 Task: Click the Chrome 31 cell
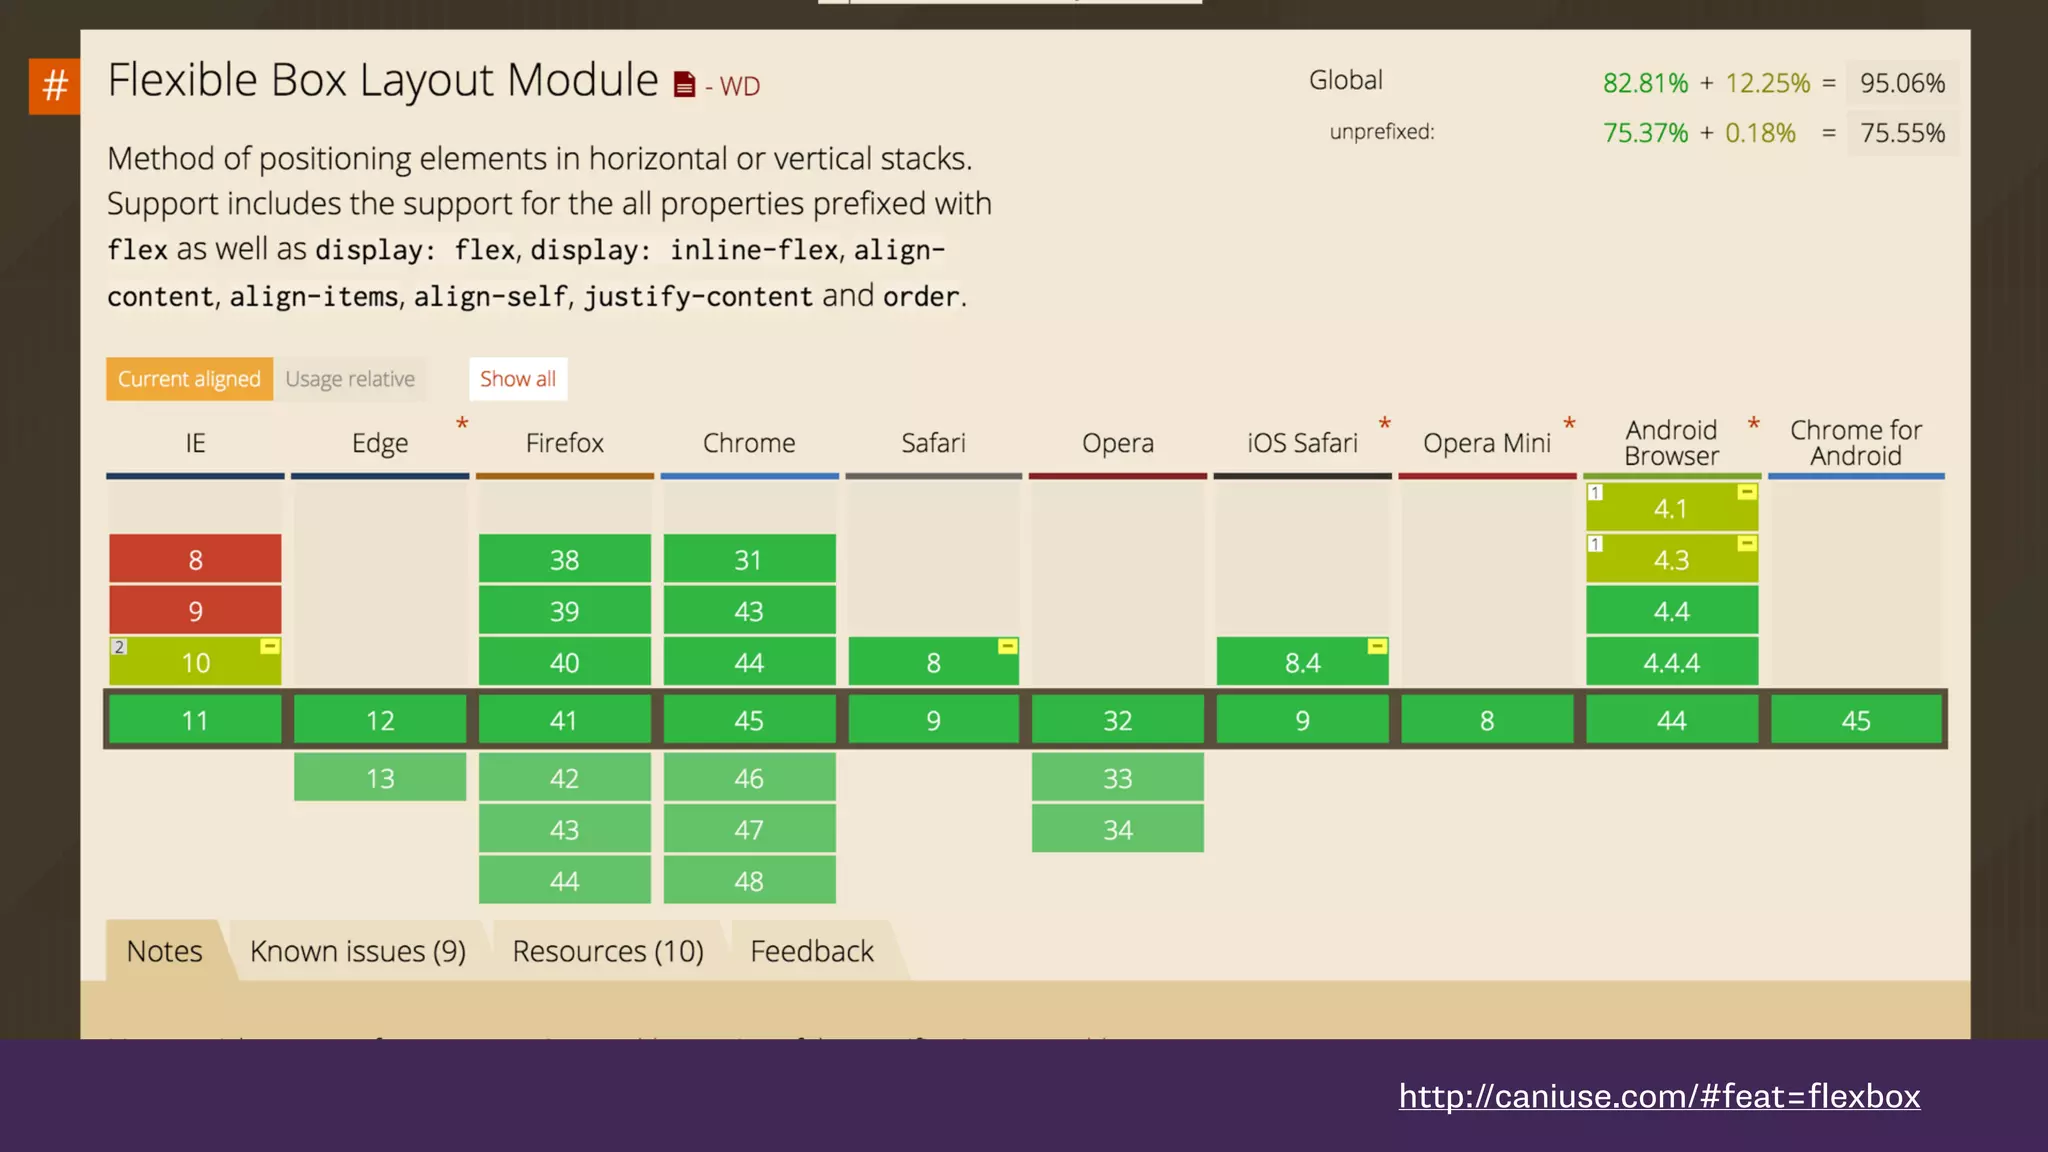pyautogui.click(x=749, y=559)
